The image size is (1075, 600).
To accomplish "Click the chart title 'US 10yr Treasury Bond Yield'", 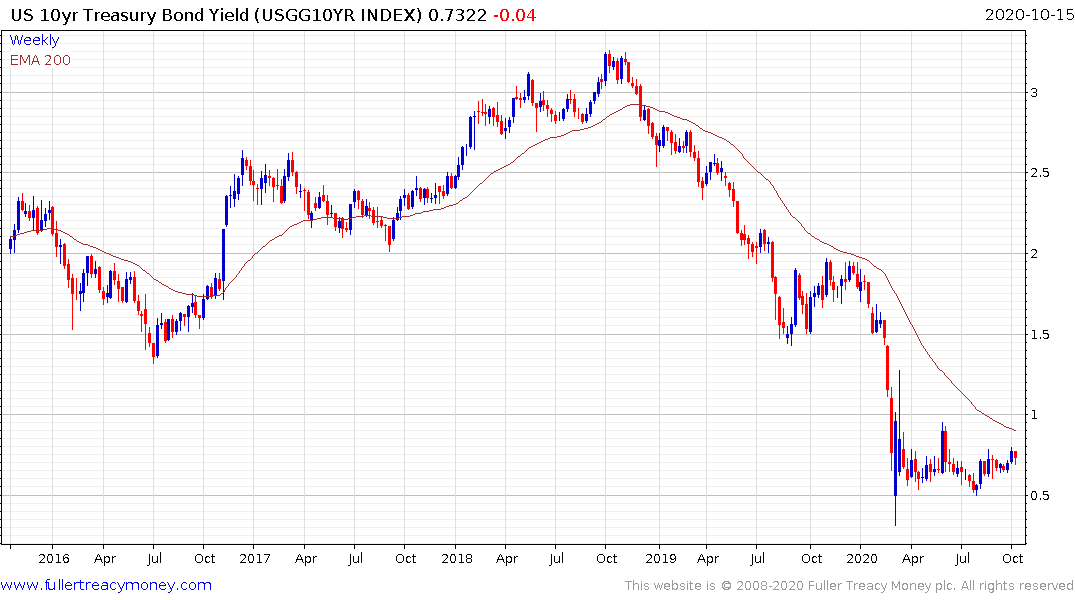I will pos(130,15).
